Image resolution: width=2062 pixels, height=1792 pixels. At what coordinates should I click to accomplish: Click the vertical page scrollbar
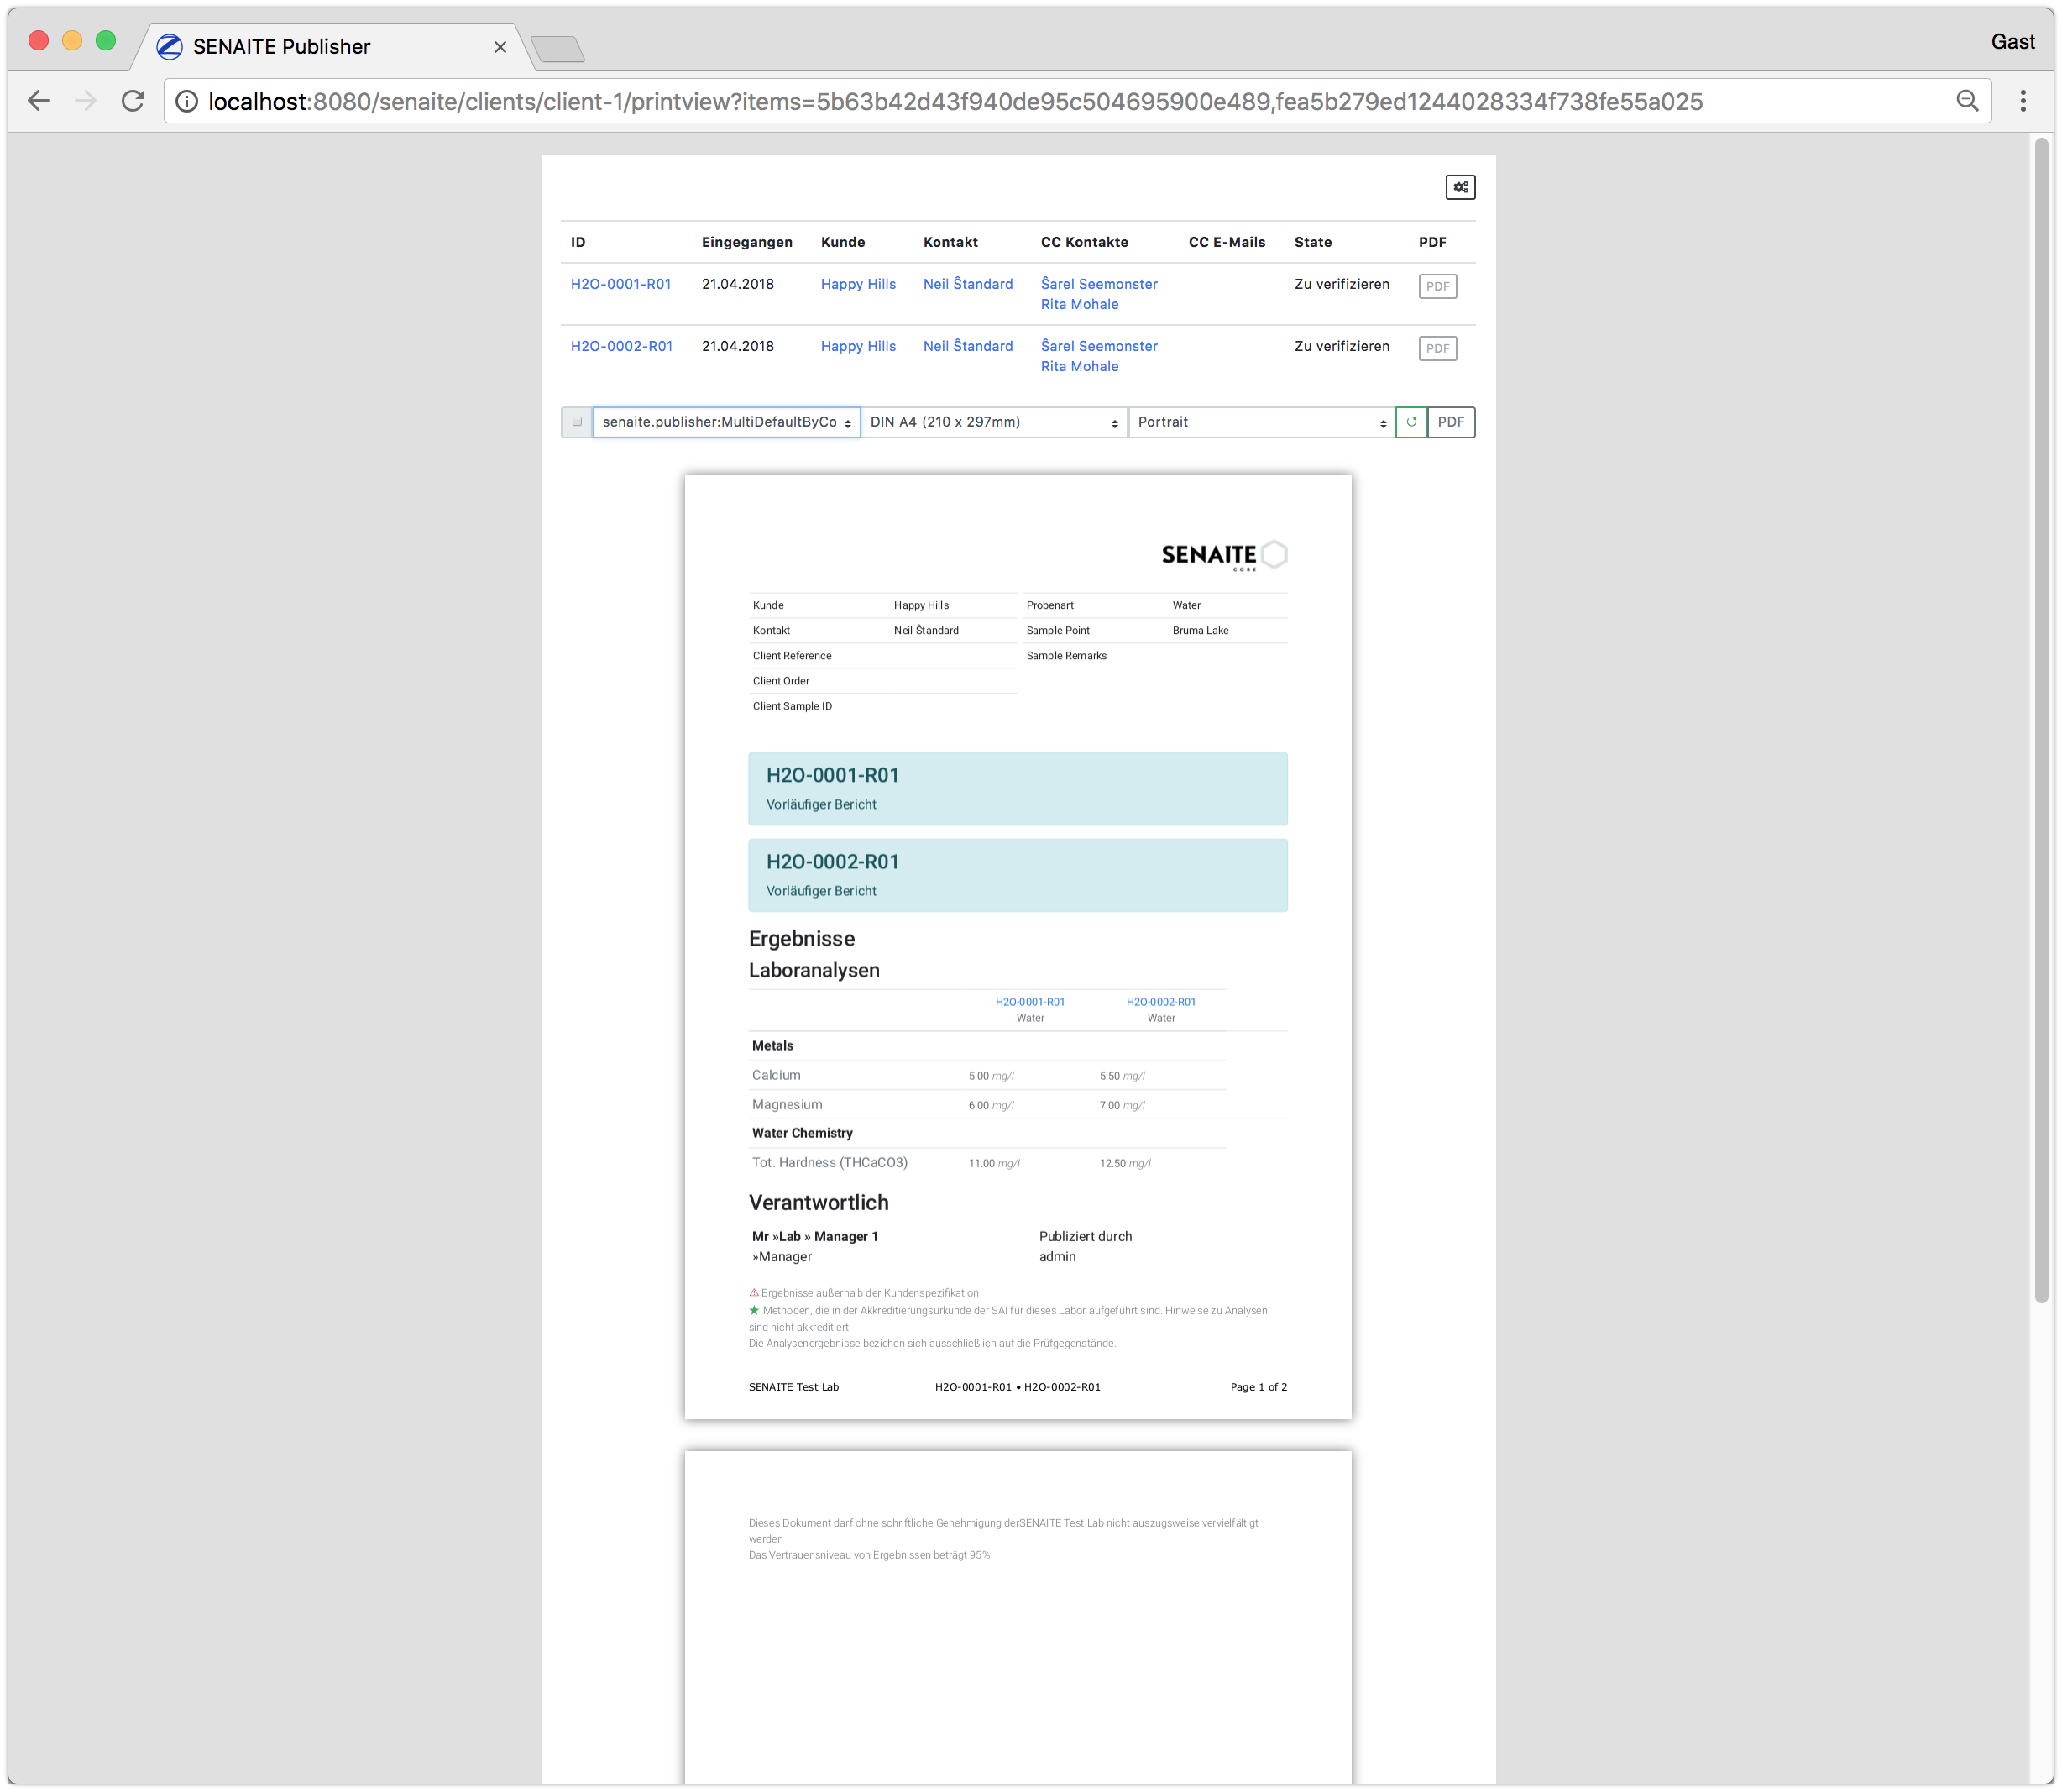(2041, 720)
